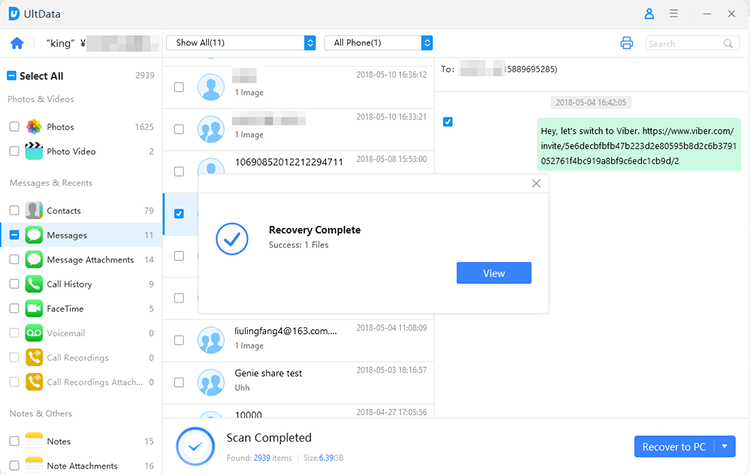Select Messages in the sidebar

[67, 235]
